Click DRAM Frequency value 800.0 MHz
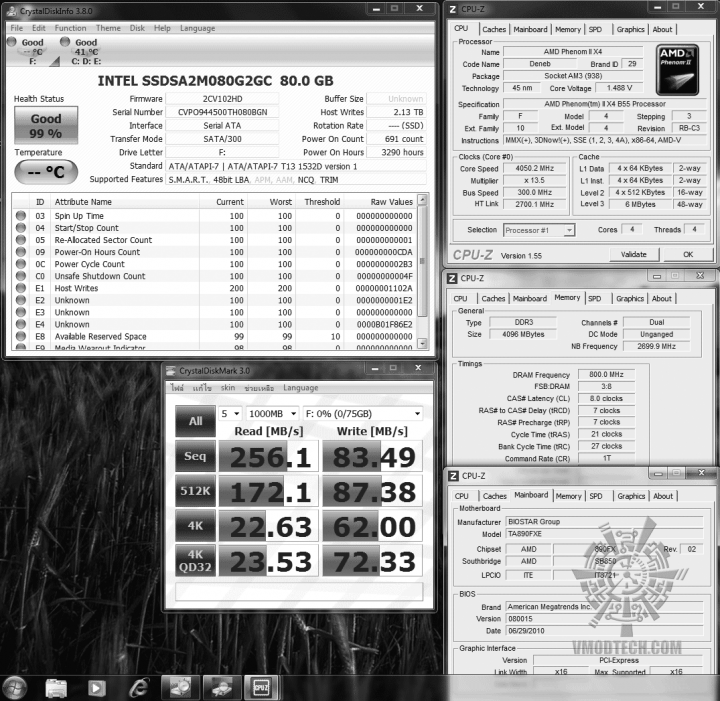720x701 pixels. tap(606, 375)
